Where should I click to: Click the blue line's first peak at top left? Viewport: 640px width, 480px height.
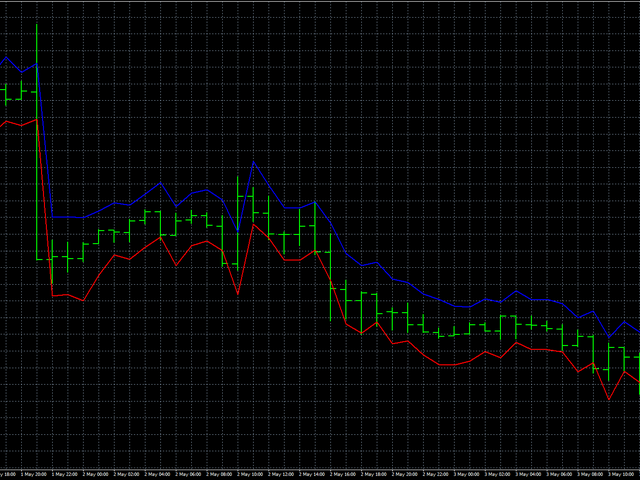[6, 56]
